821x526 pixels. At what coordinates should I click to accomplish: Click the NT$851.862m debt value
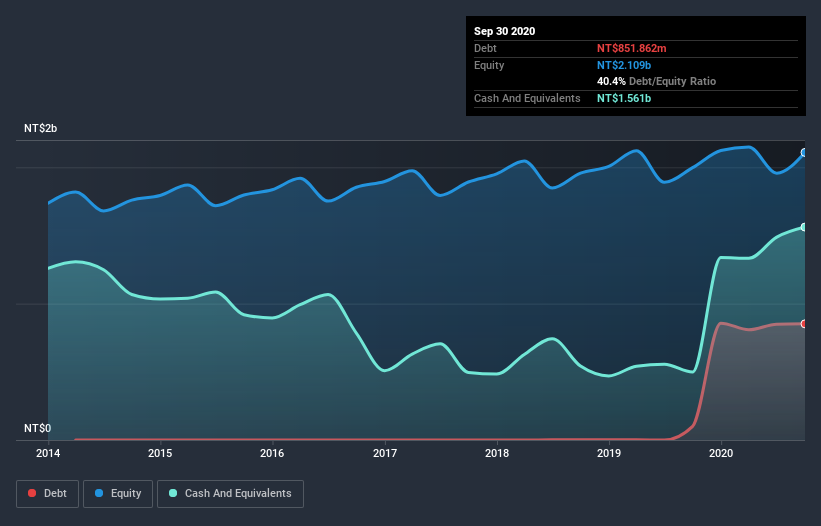pos(631,48)
